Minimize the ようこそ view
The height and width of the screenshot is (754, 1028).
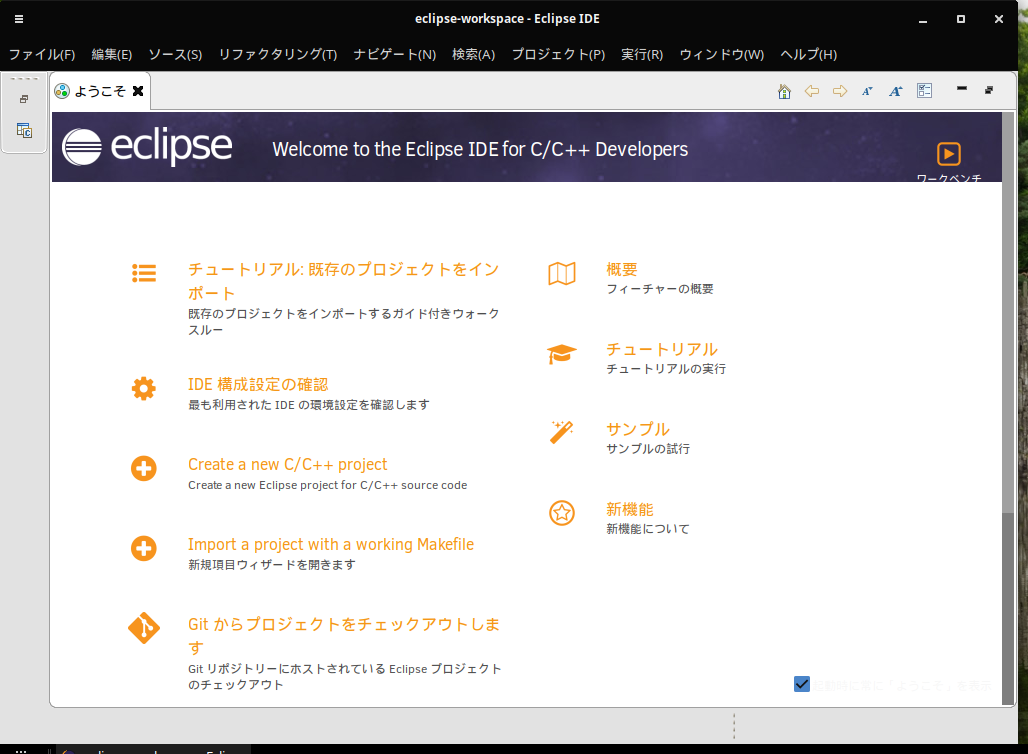[962, 89]
